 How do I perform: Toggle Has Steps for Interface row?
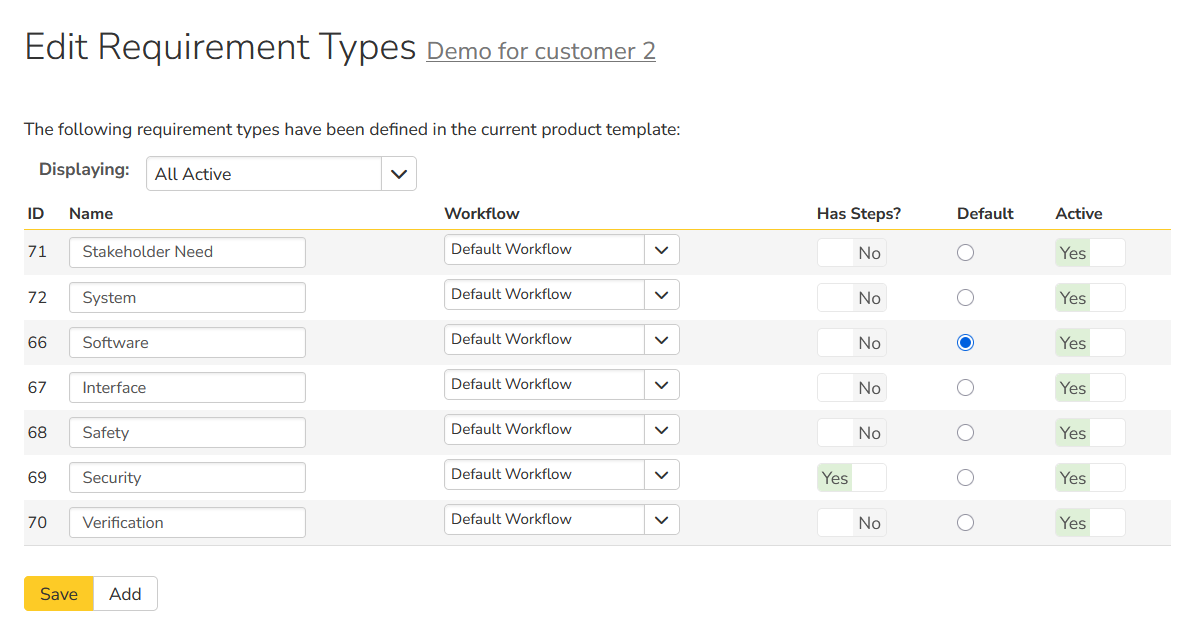[851, 388]
